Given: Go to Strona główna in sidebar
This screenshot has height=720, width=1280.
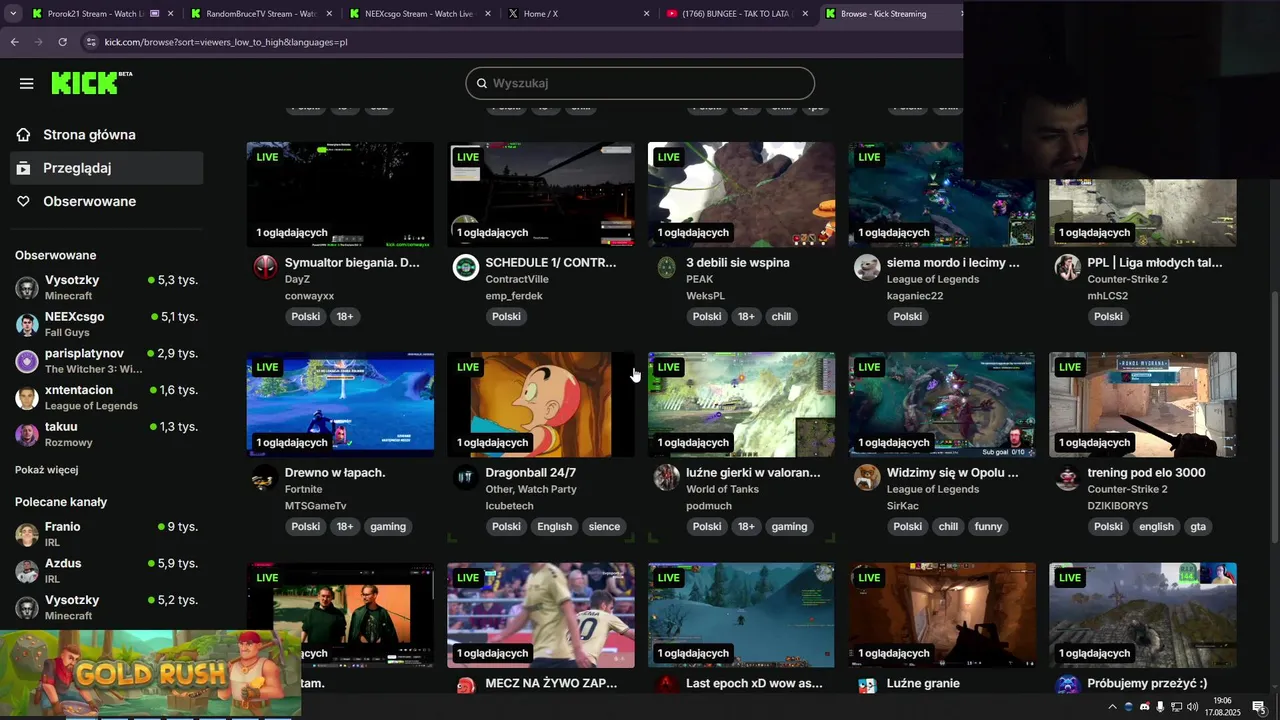Looking at the screenshot, I should (106, 135).
